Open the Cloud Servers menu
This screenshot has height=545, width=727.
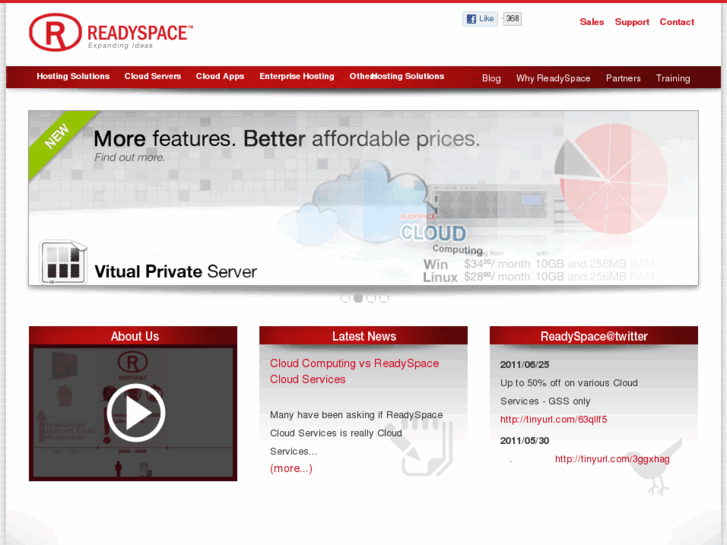[153, 76]
